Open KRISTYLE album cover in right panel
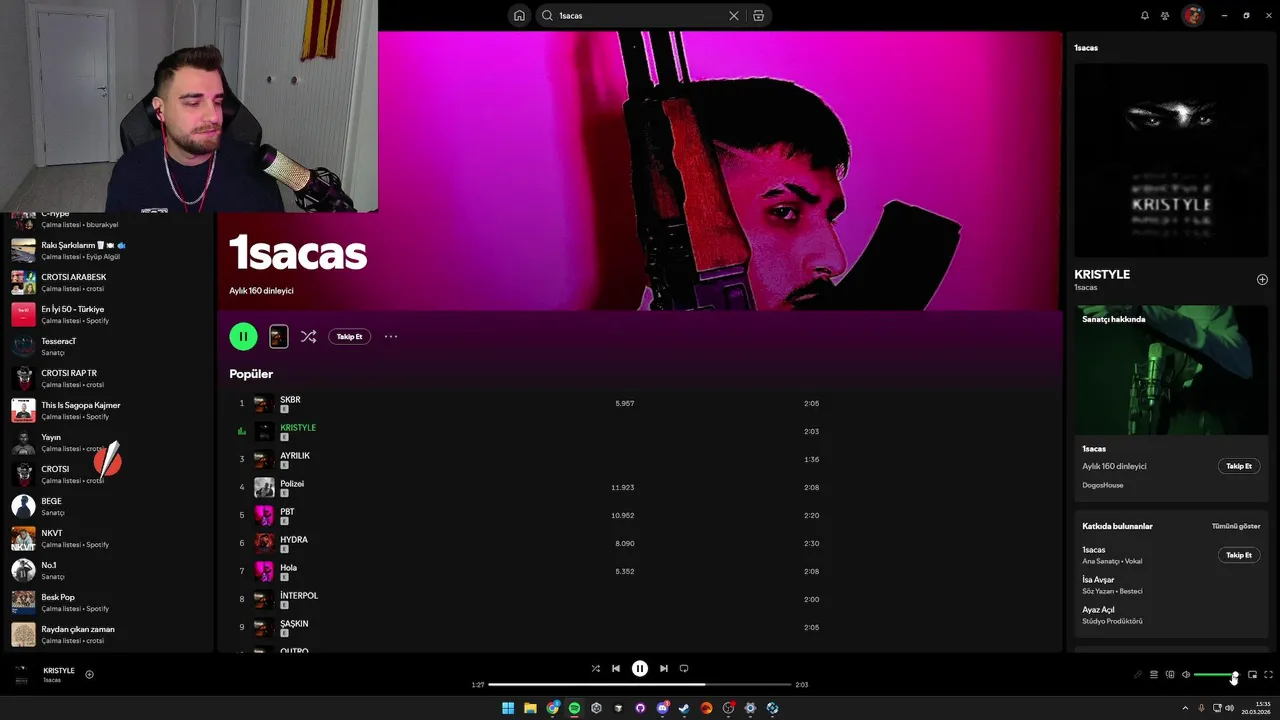1280x720 pixels. coord(1171,161)
